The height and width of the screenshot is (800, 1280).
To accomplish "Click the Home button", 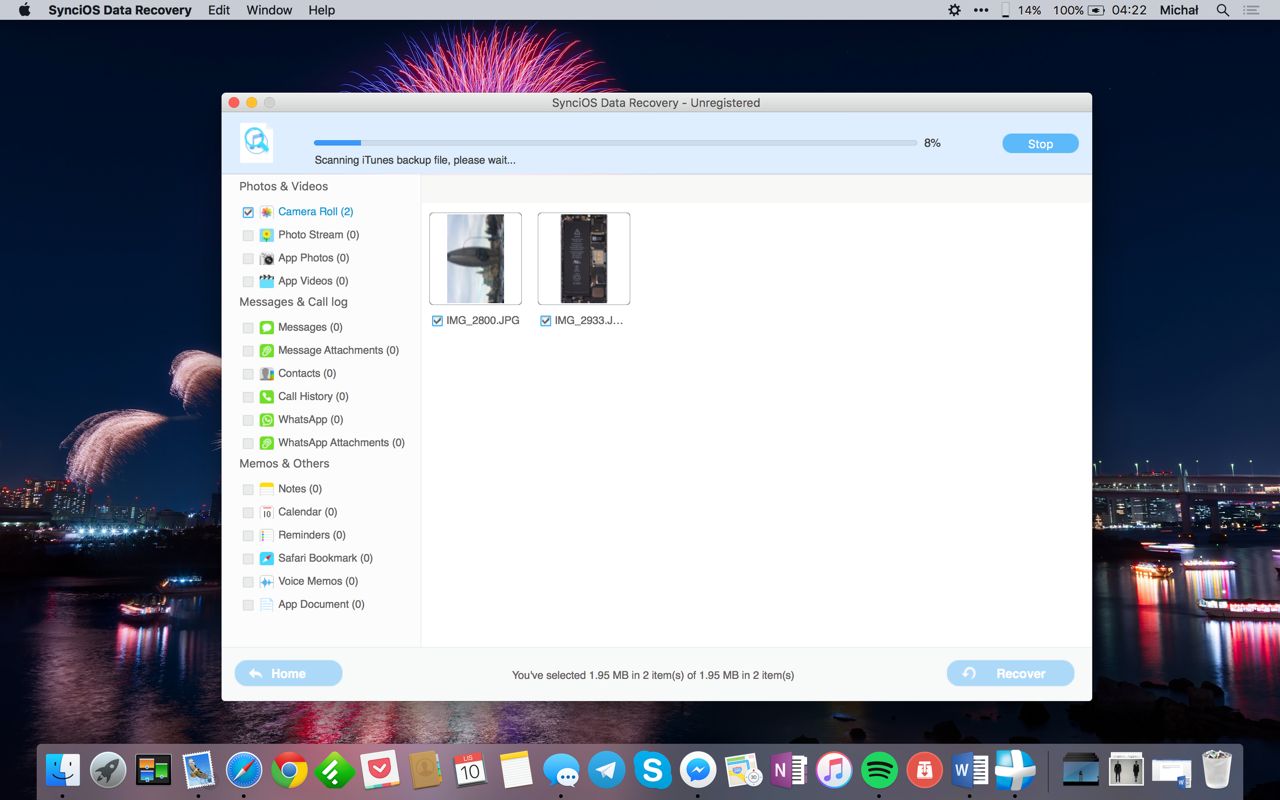I will coord(288,673).
